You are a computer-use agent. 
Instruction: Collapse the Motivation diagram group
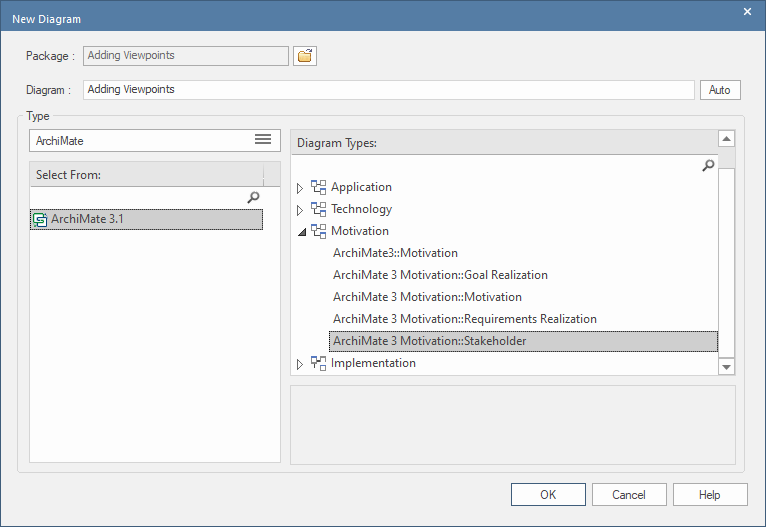pos(302,232)
